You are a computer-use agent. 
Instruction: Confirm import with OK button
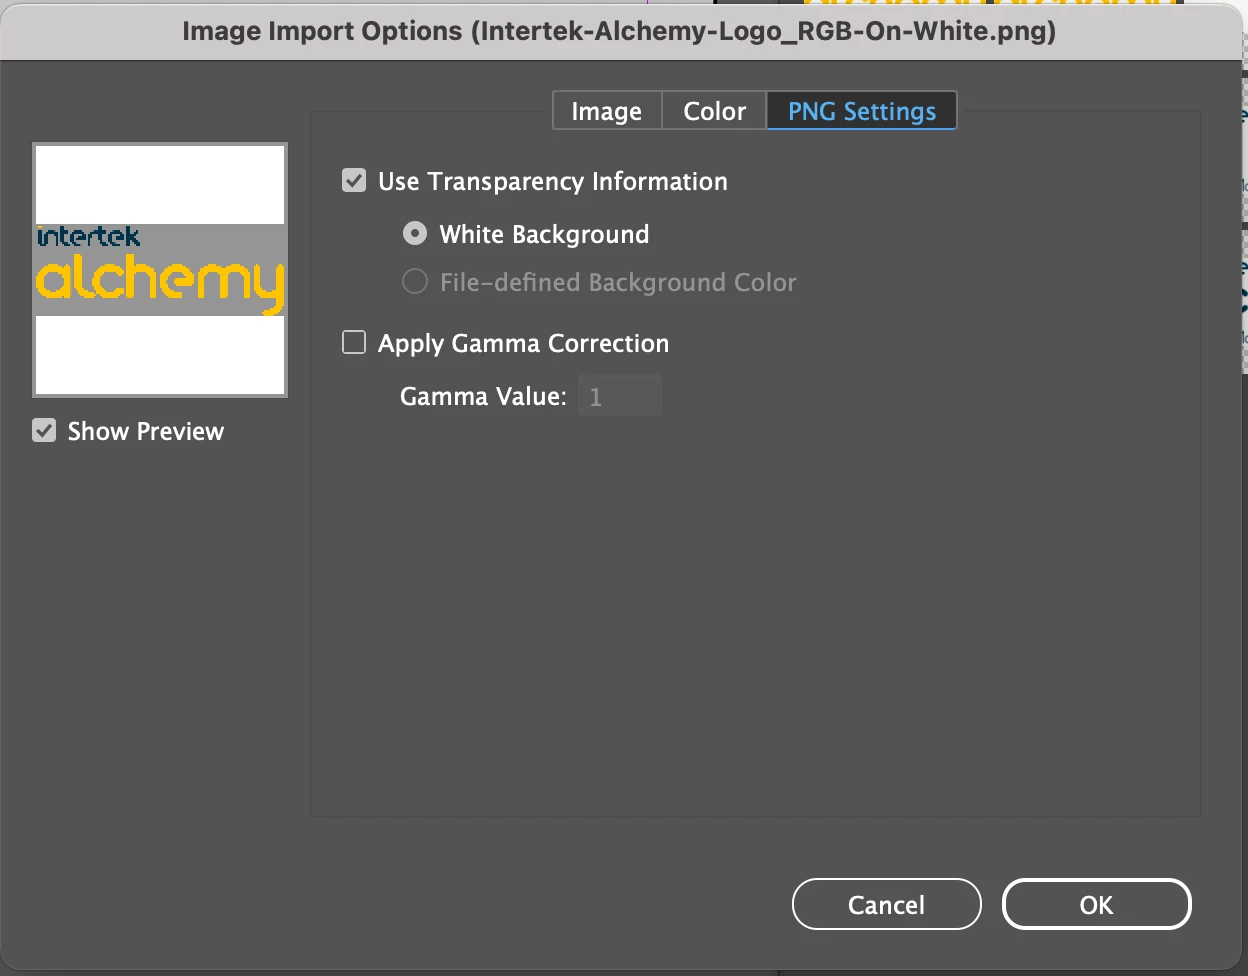[1096, 905]
